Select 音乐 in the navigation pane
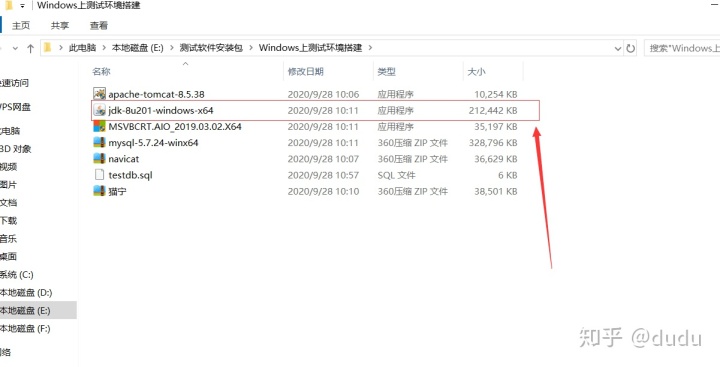The width and height of the screenshot is (720, 367). point(8,238)
